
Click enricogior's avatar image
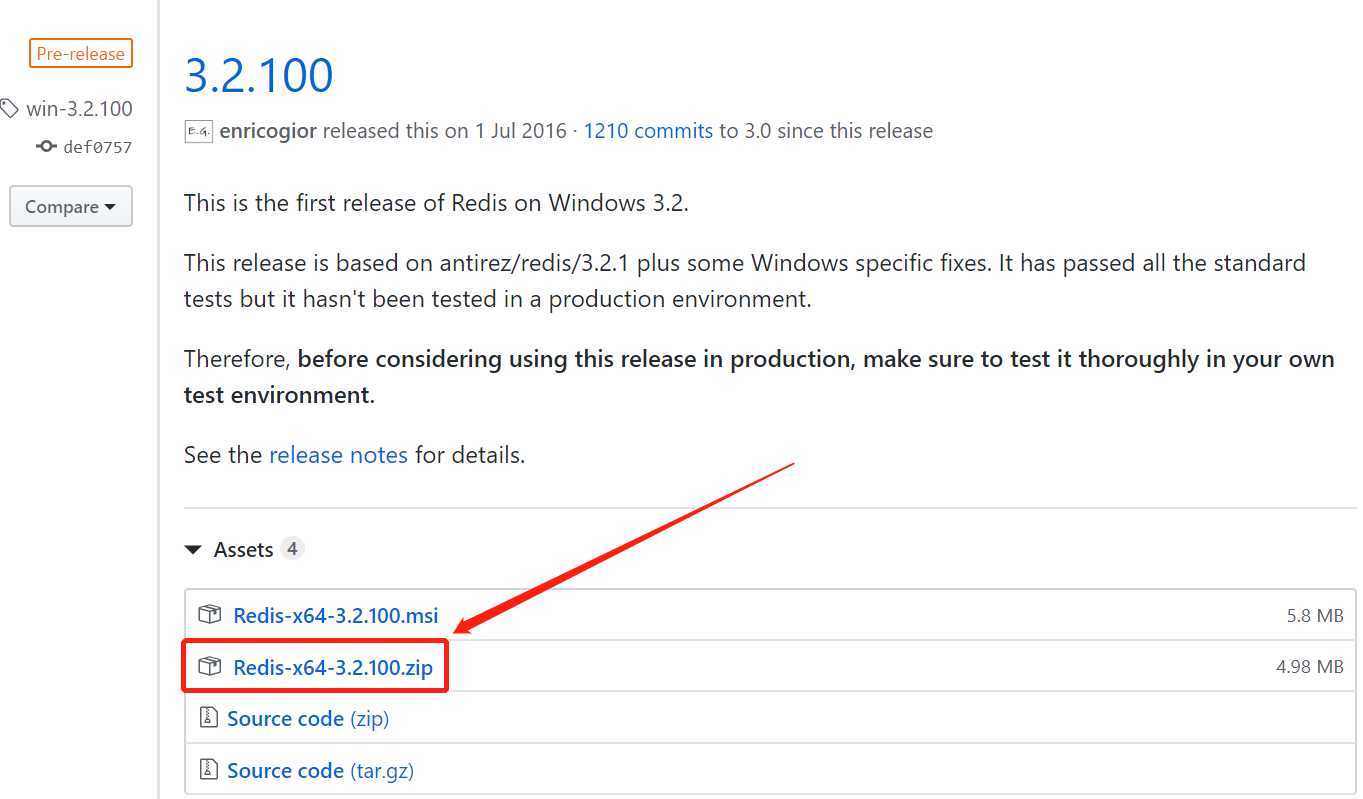198,131
